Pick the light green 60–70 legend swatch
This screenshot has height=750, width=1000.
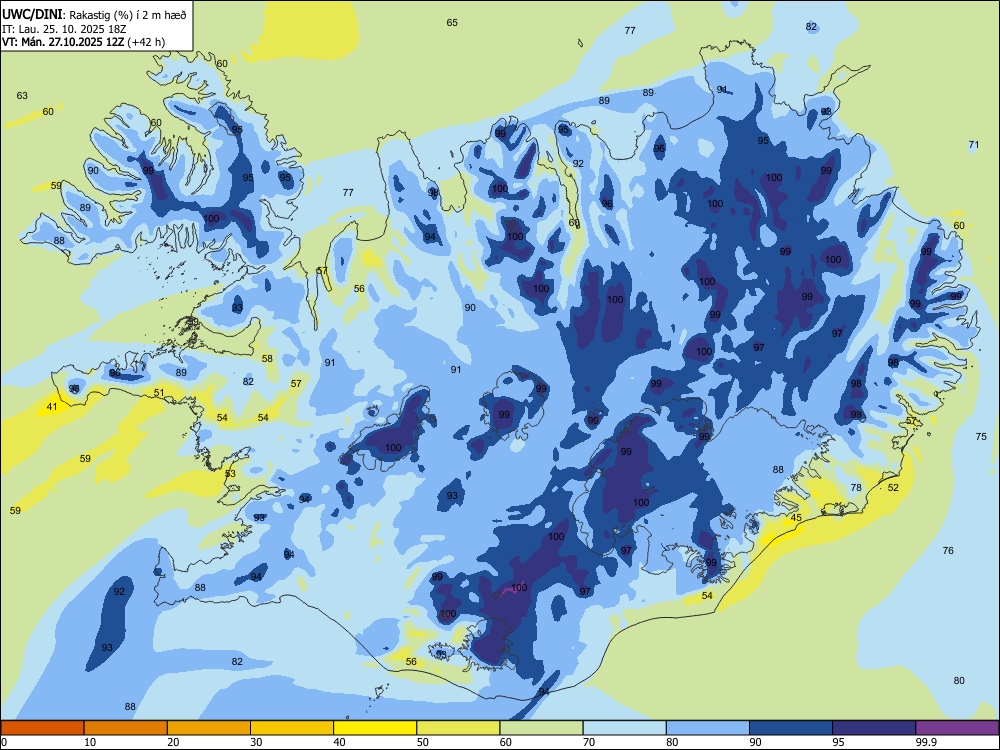tap(541, 728)
